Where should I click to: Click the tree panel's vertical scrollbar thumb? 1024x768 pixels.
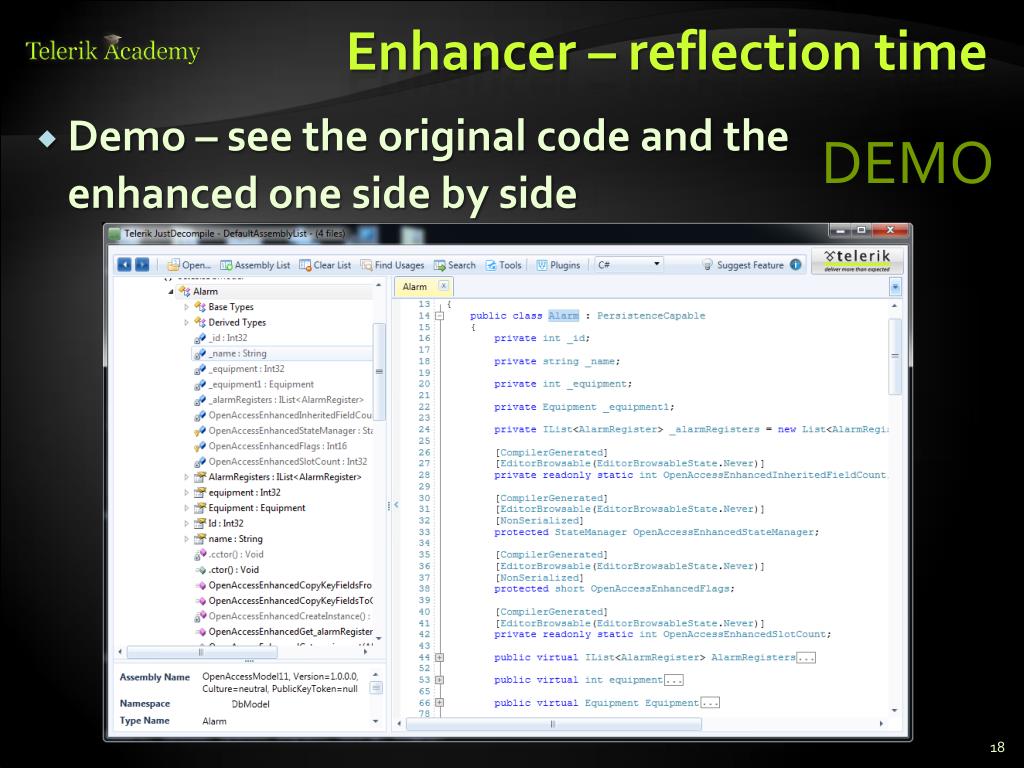point(379,371)
